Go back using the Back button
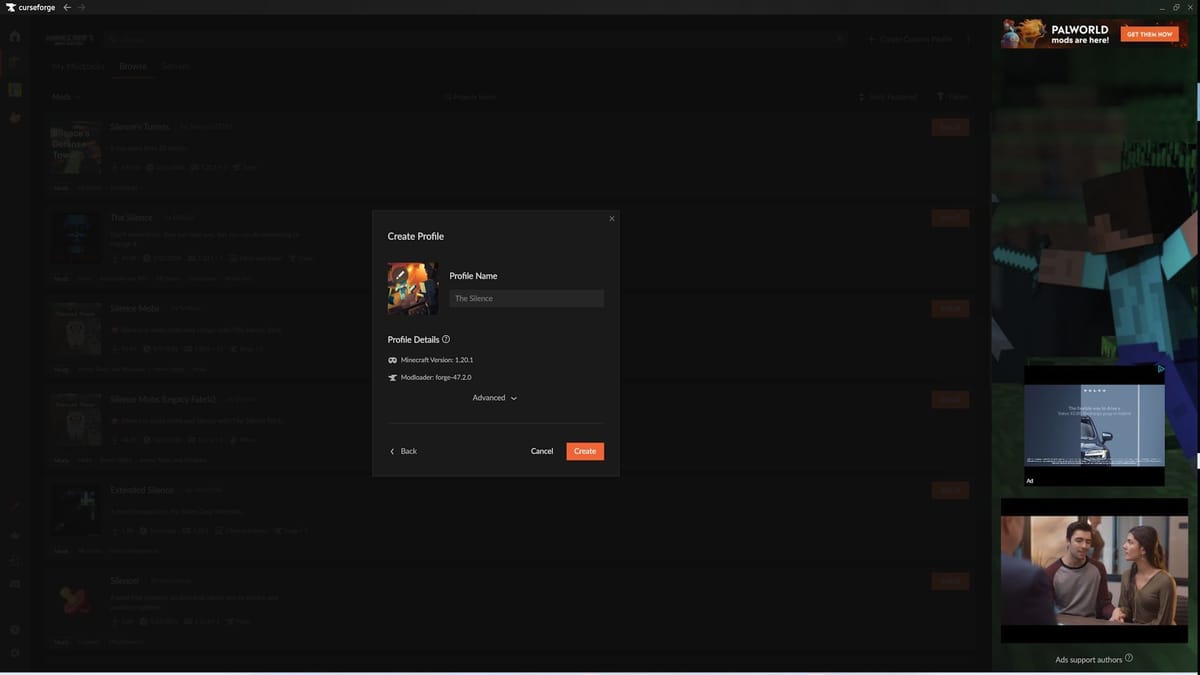Screen dimensions: 1200x675 403,451
